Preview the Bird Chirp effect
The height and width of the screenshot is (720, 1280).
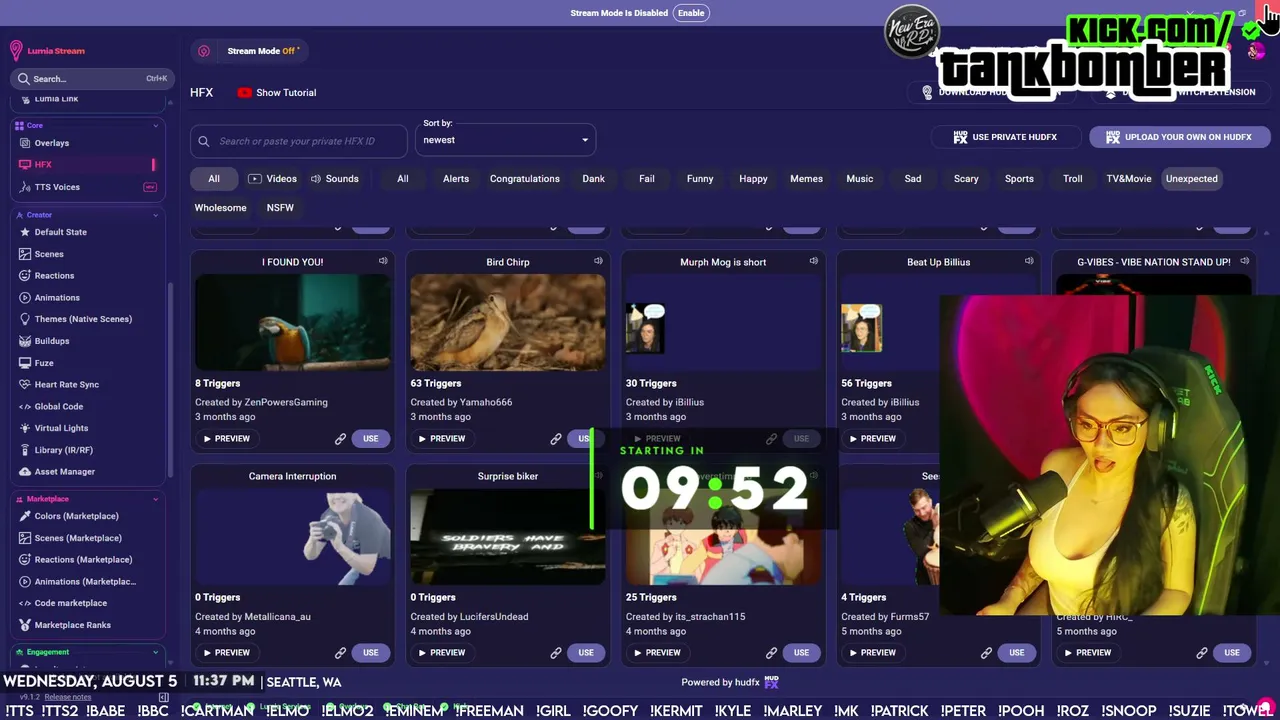442,439
